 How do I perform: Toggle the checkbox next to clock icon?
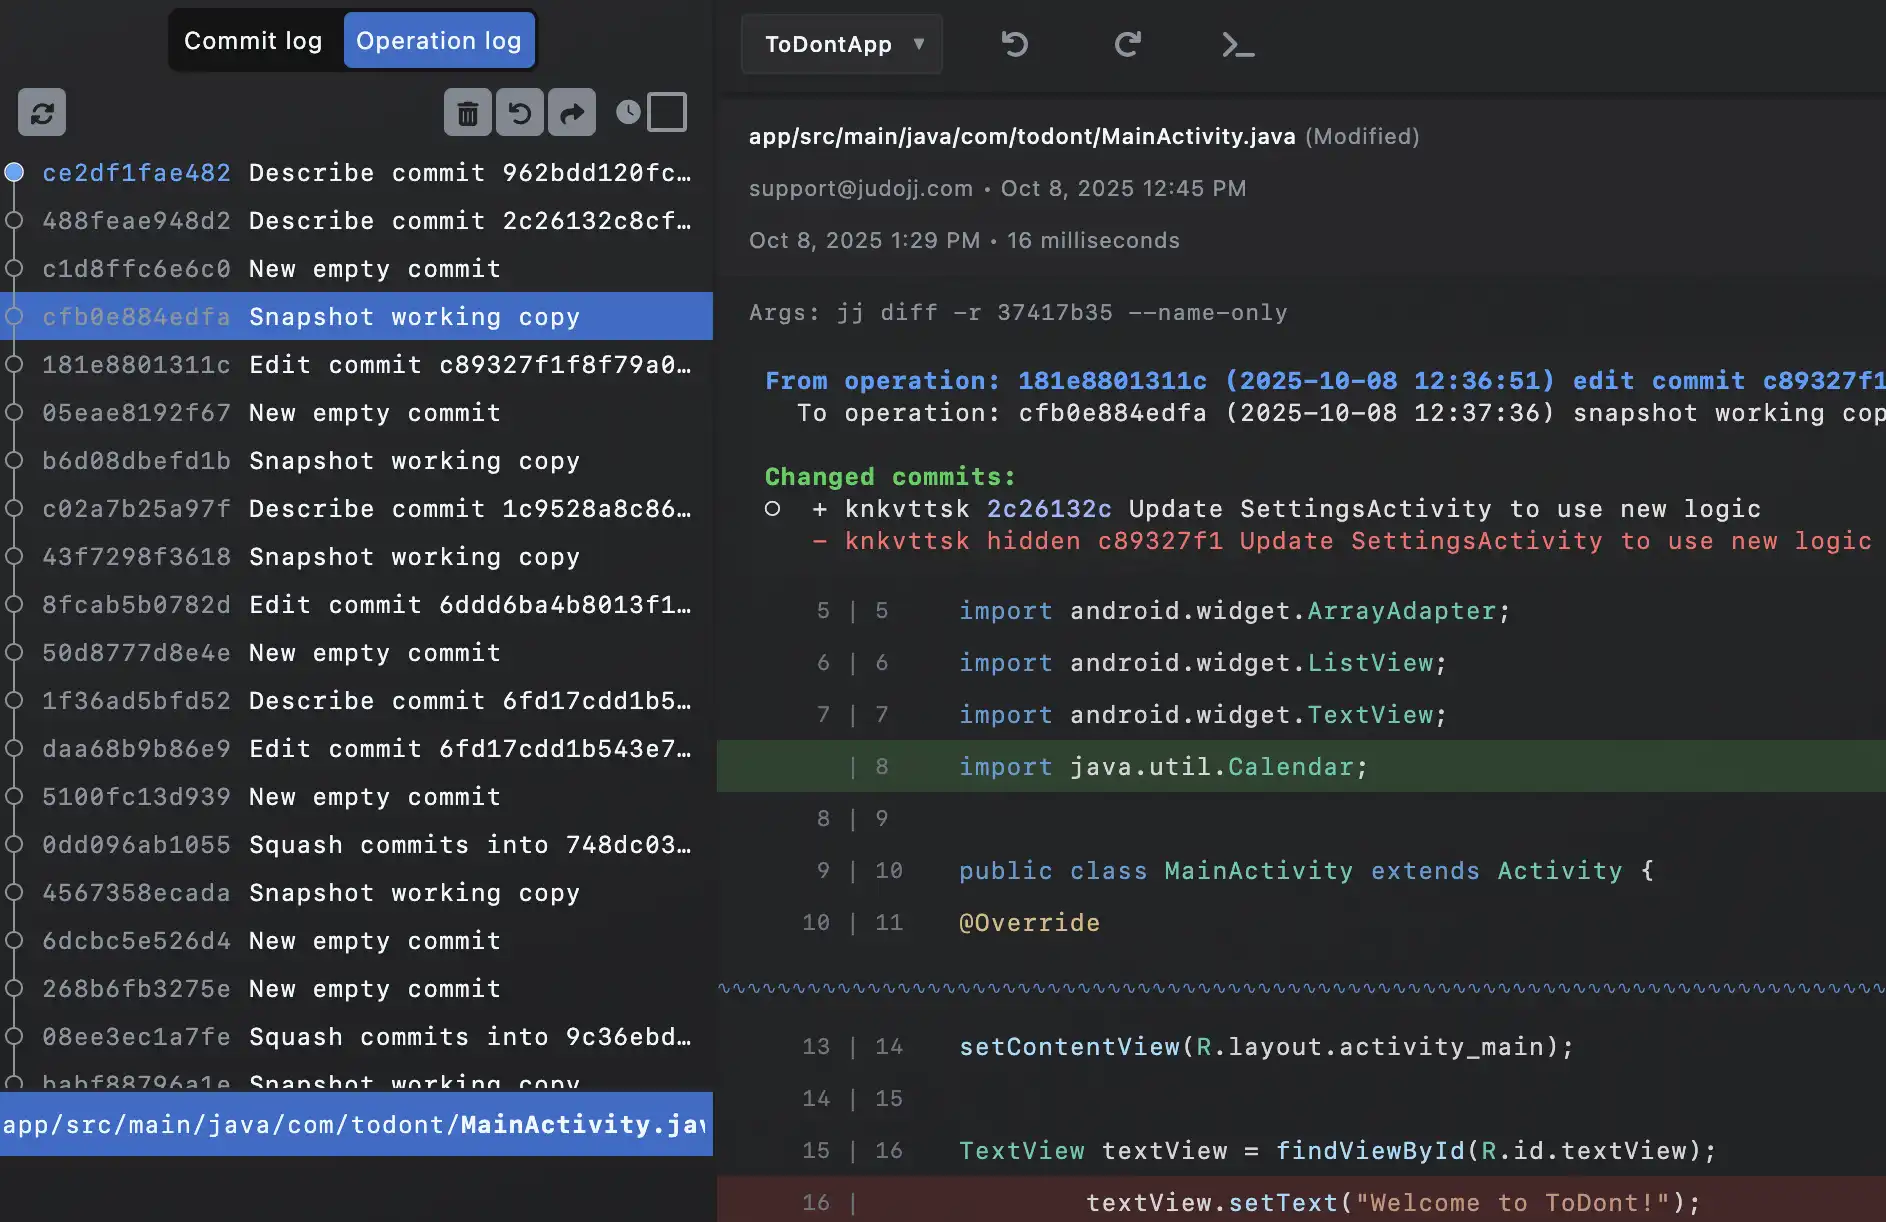(x=667, y=112)
